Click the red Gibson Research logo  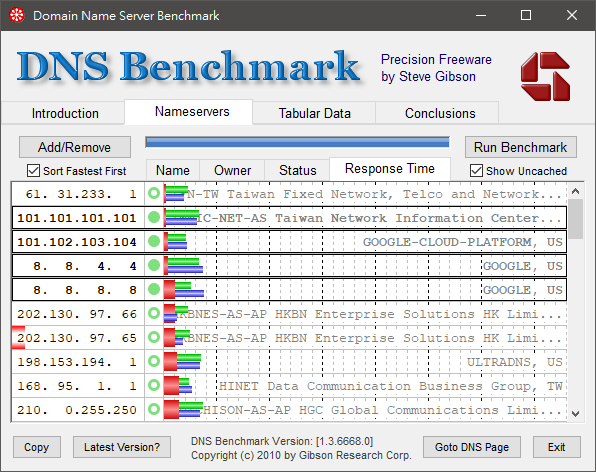545,76
